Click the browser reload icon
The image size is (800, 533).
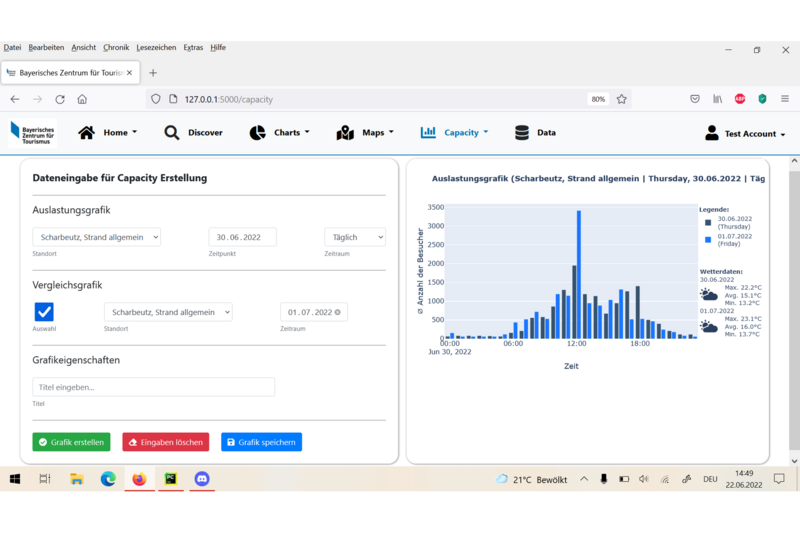tap(60, 99)
